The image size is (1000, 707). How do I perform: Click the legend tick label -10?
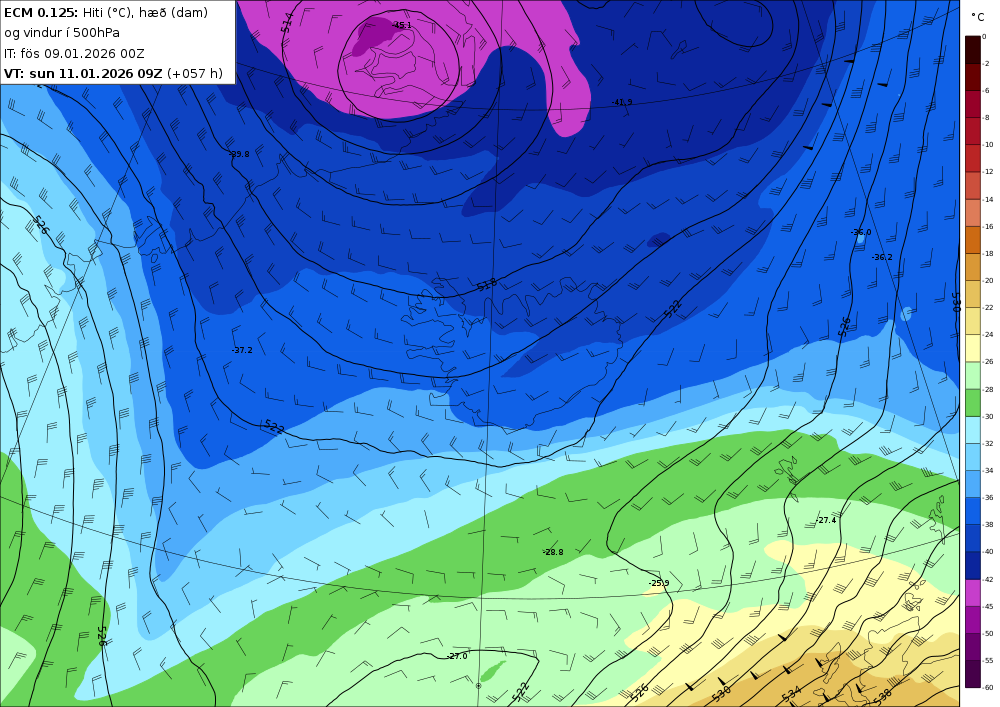987,145
